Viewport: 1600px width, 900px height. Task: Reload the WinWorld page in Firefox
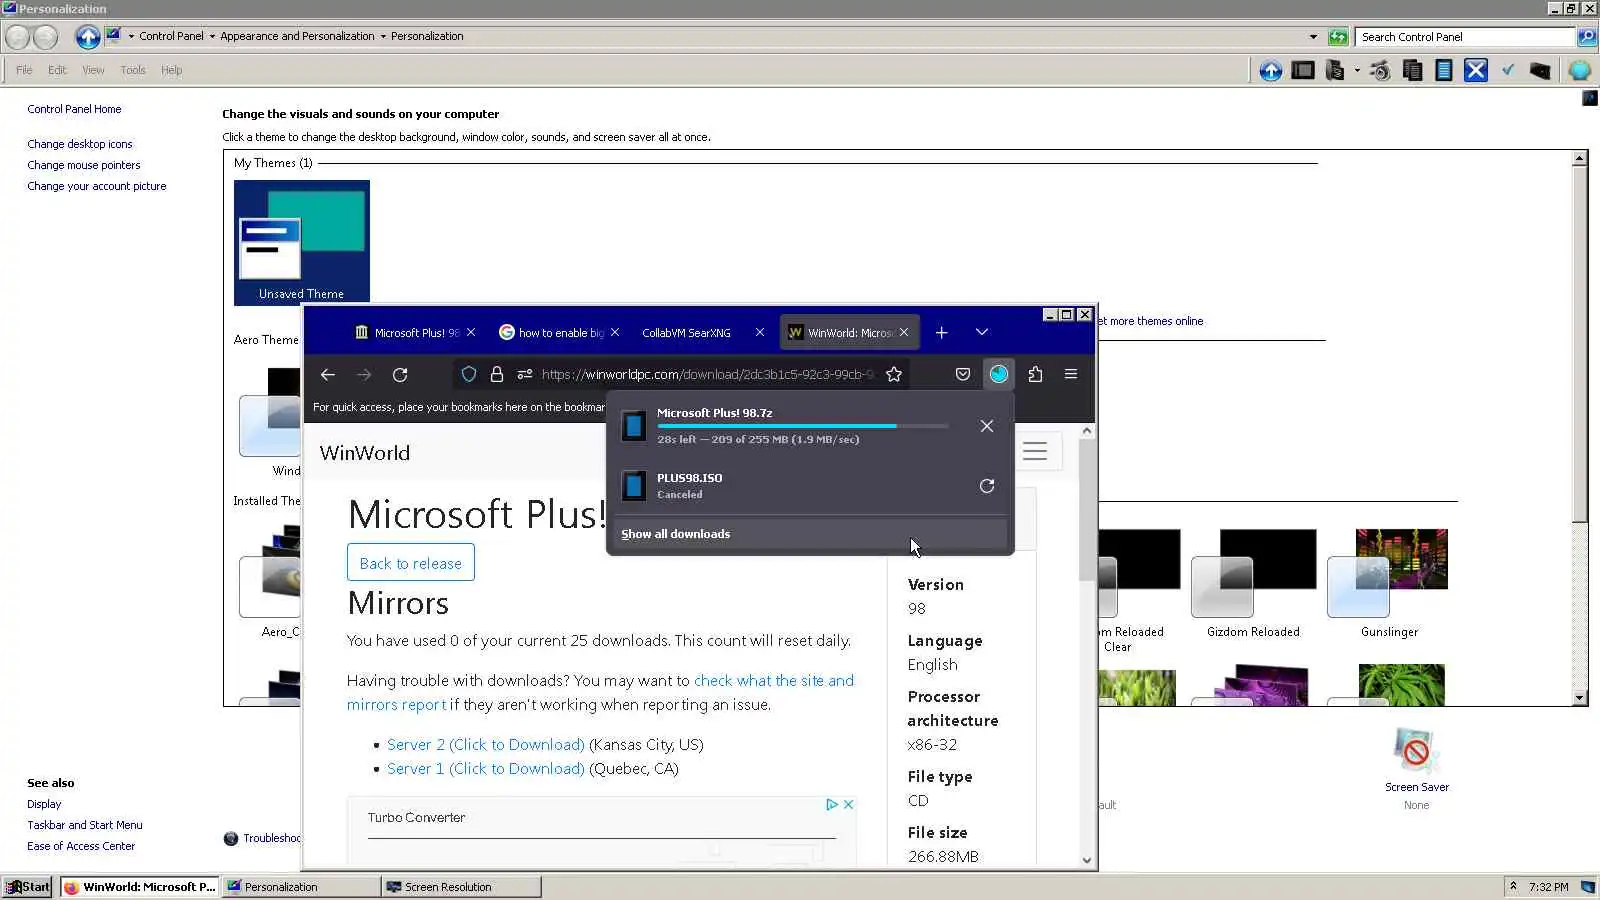(x=400, y=374)
